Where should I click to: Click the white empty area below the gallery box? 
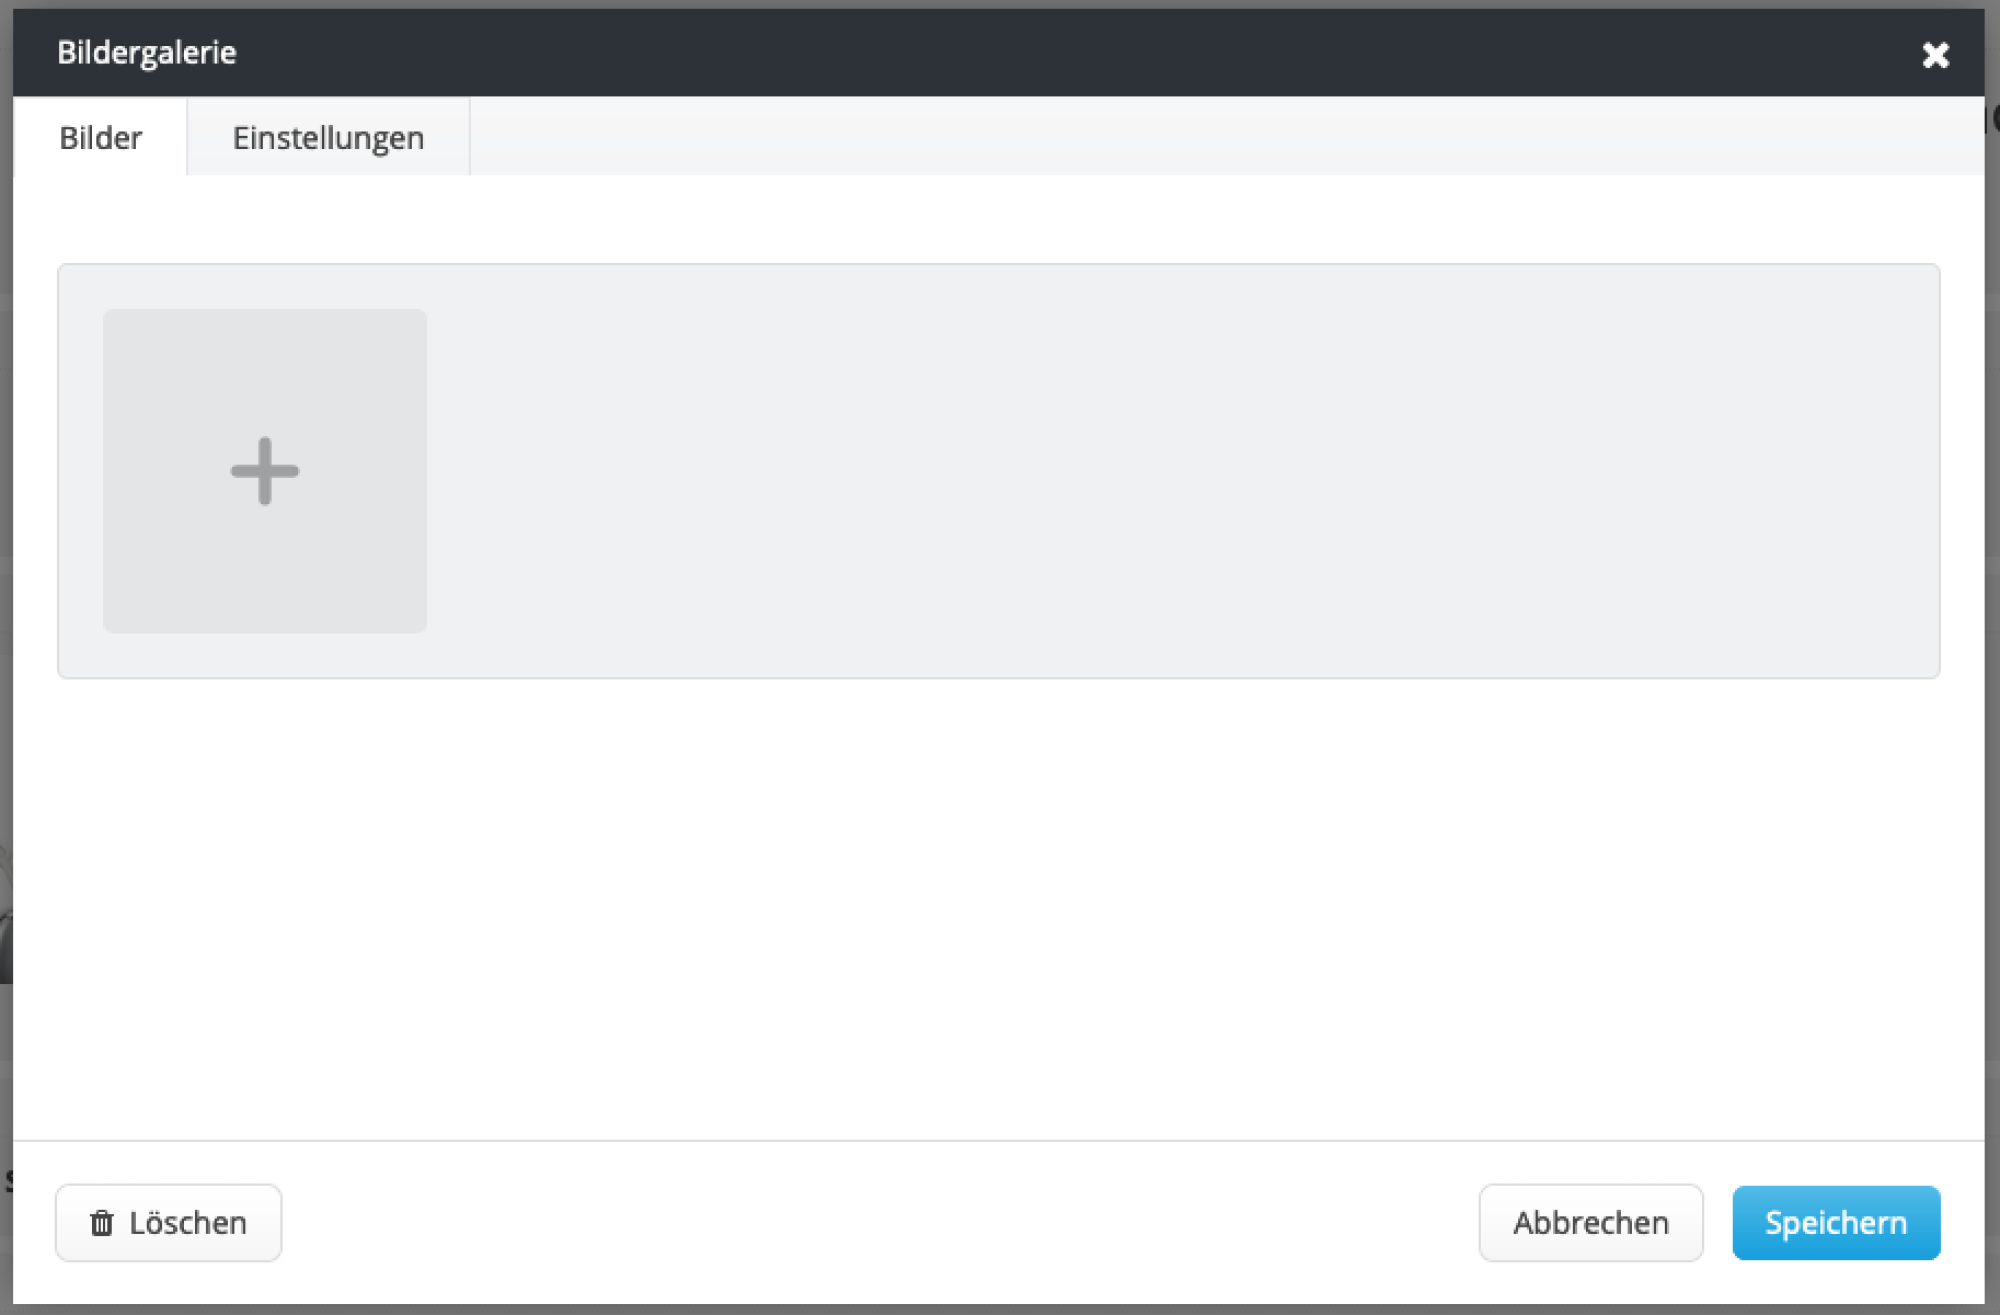coord(1000,900)
